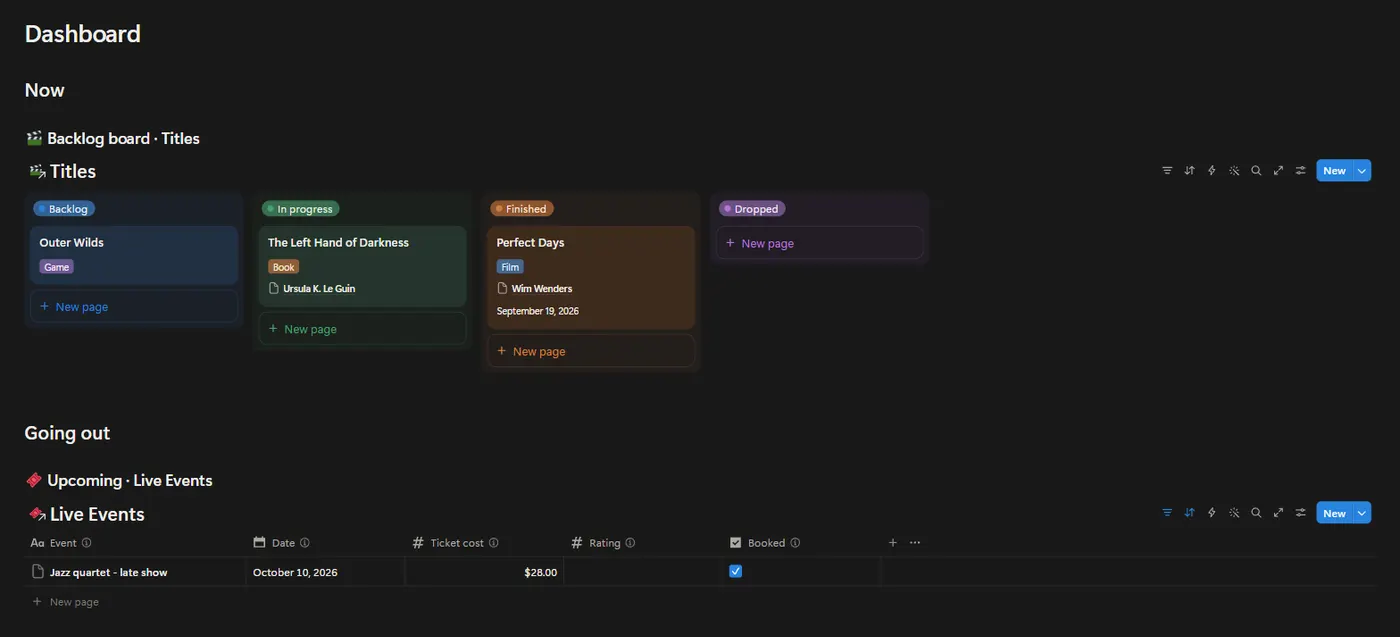Open view settings icon in Live Events toolbar
Screen dimensions: 1400x637
[x=1300, y=513]
